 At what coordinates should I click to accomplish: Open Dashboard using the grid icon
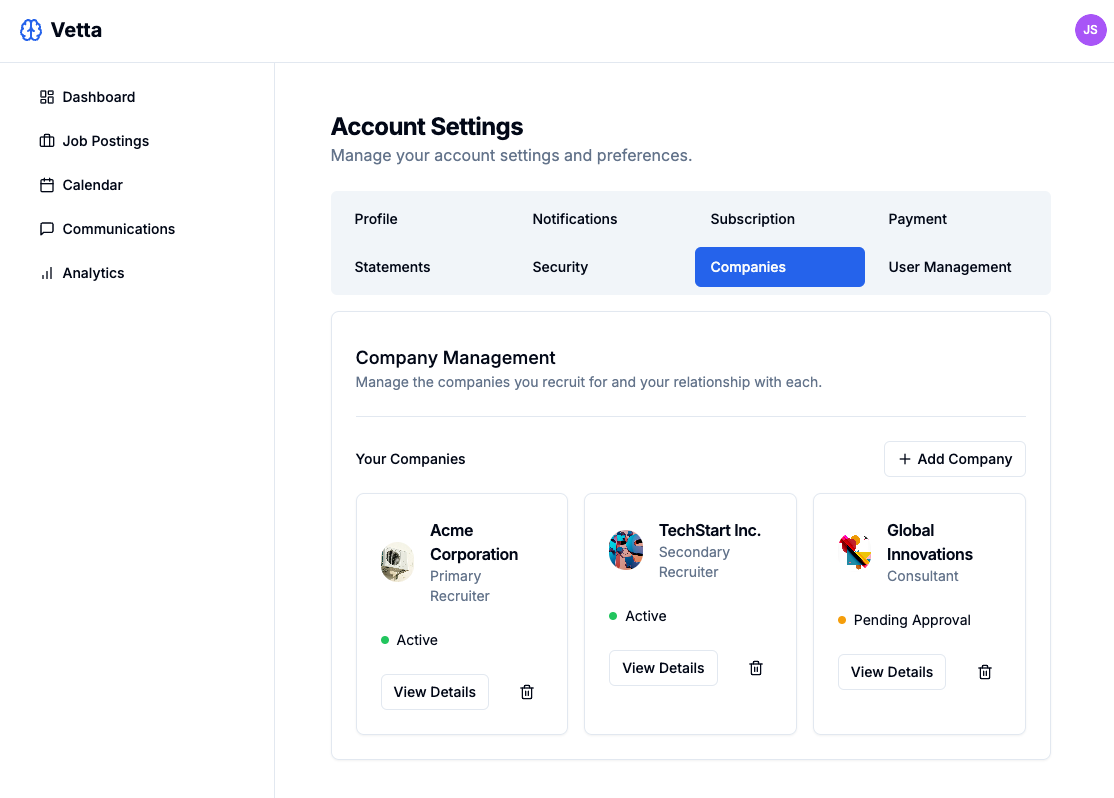click(46, 96)
